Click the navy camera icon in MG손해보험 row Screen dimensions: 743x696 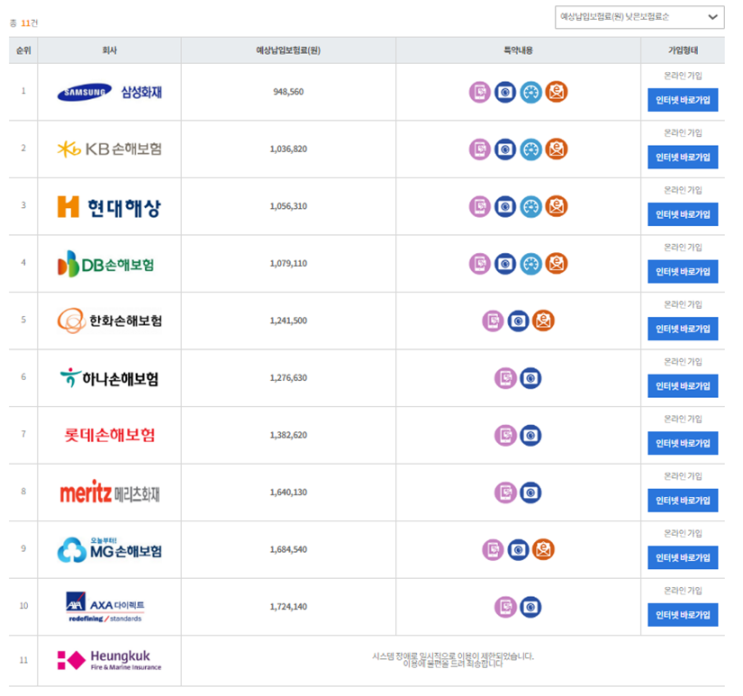click(518, 550)
